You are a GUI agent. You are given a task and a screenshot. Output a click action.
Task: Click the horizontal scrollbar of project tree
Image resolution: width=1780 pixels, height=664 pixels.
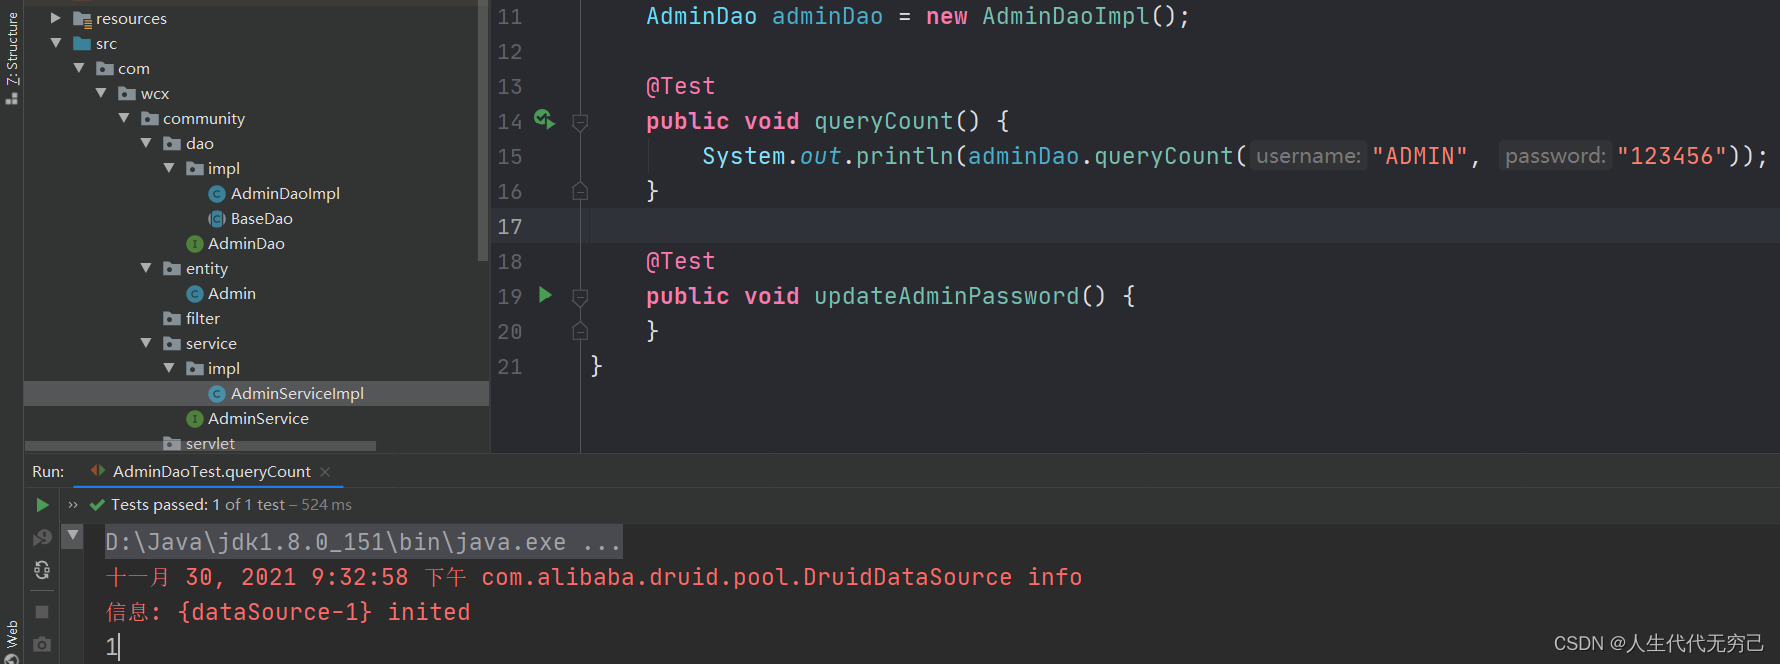[200, 446]
